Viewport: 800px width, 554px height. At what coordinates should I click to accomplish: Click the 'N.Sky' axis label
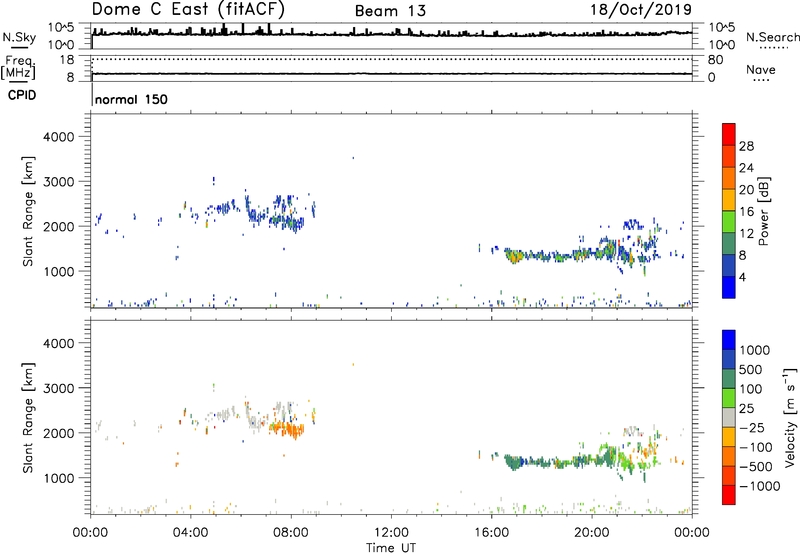click(19, 37)
